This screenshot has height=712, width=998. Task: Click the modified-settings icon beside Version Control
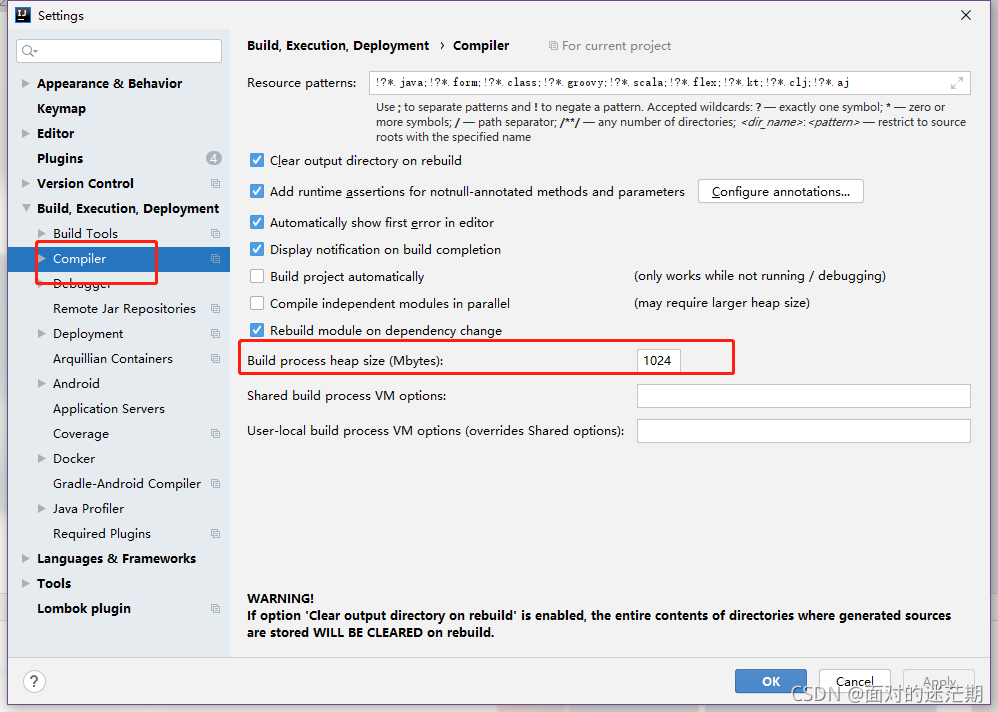(215, 183)
